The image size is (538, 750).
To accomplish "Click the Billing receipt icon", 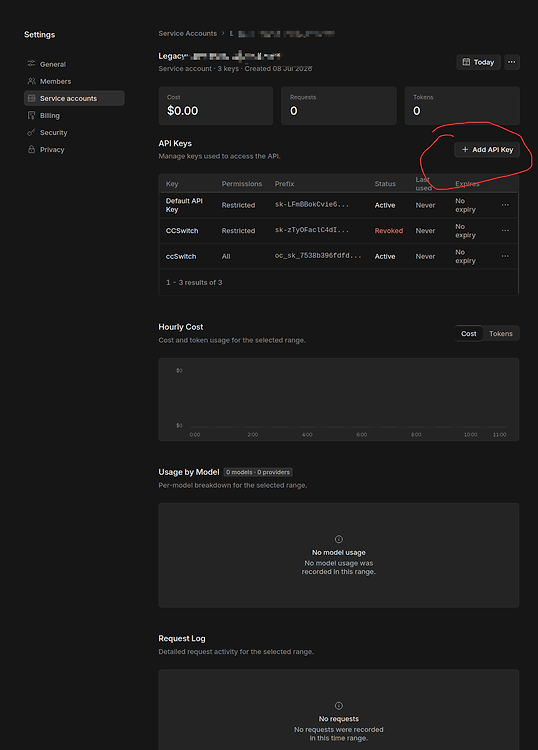I will pos(32,115).
